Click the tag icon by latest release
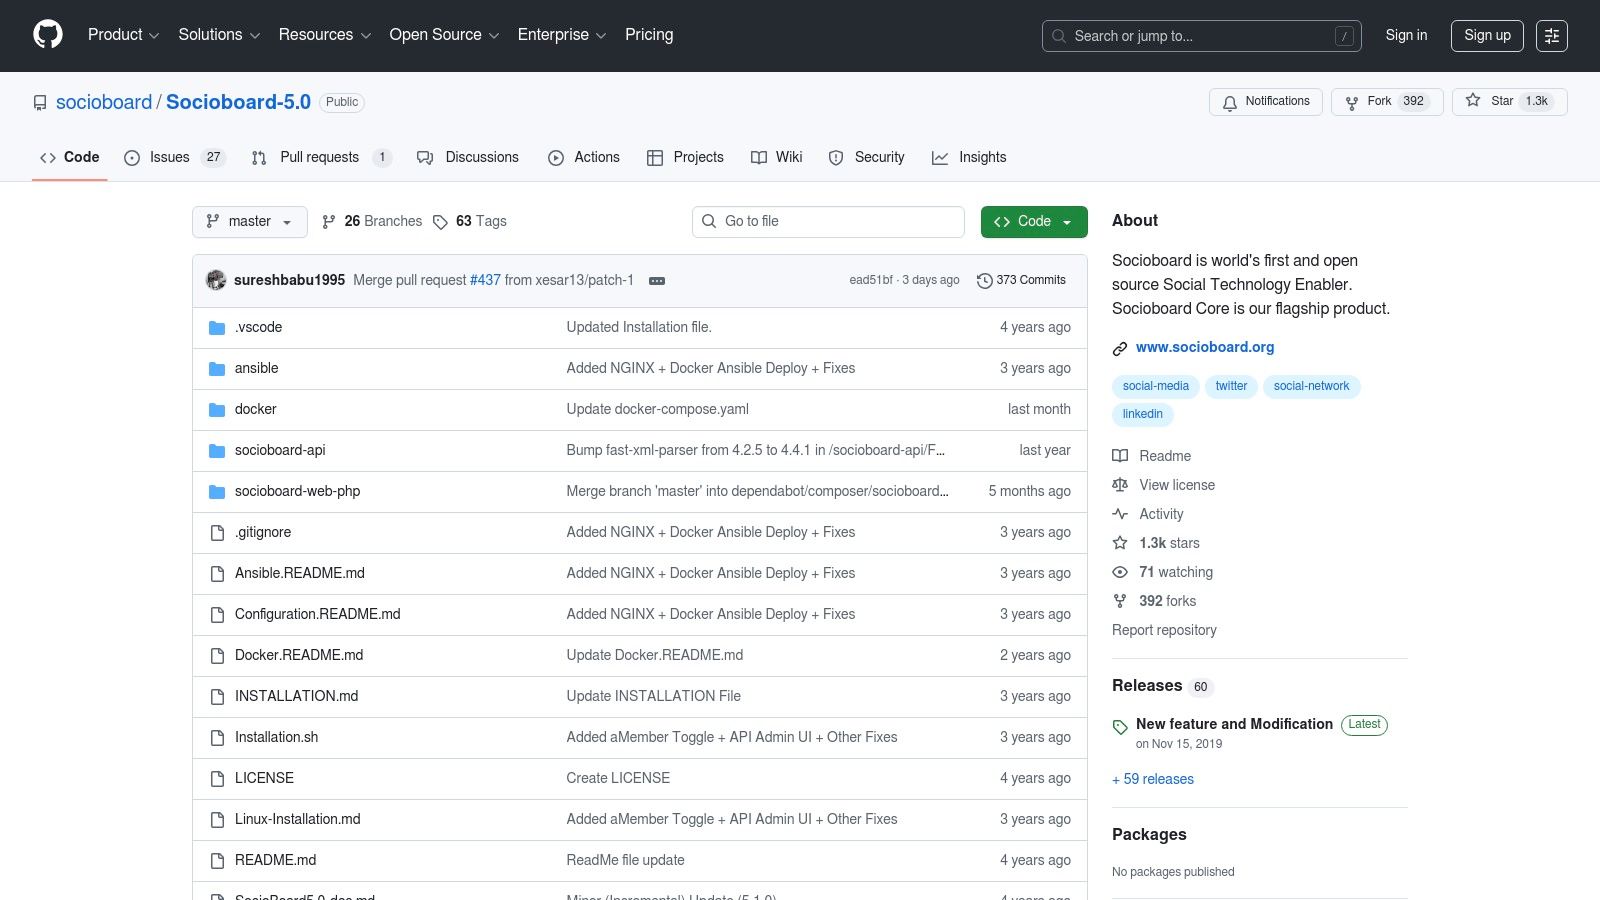Screen dimensions: 1600x900 click(x=1120, y=727)
